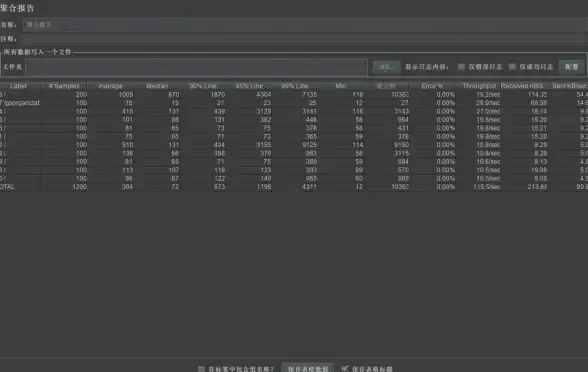Click the Sent KB/sec column header
The width and height of the screenshot is (588, 372).
pos(569,86)
